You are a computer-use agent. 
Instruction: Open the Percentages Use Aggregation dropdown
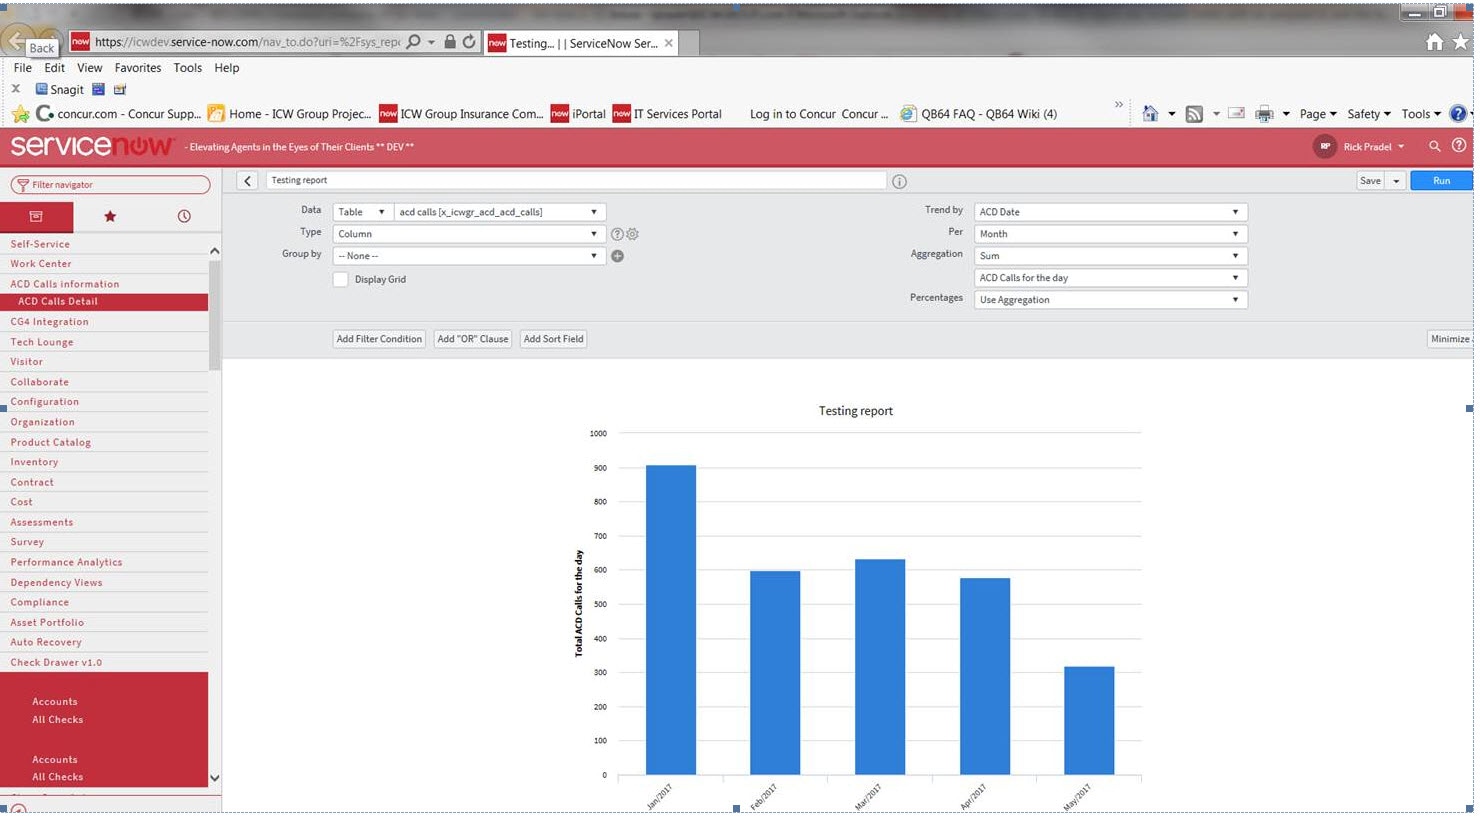[1110, 300]
